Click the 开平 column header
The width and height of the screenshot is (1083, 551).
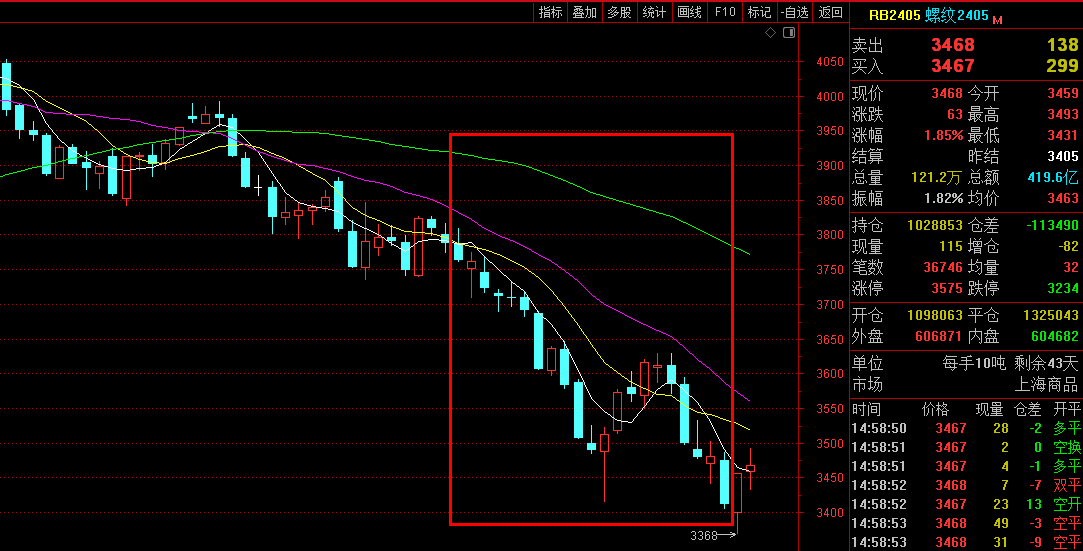pos(1066,409)
